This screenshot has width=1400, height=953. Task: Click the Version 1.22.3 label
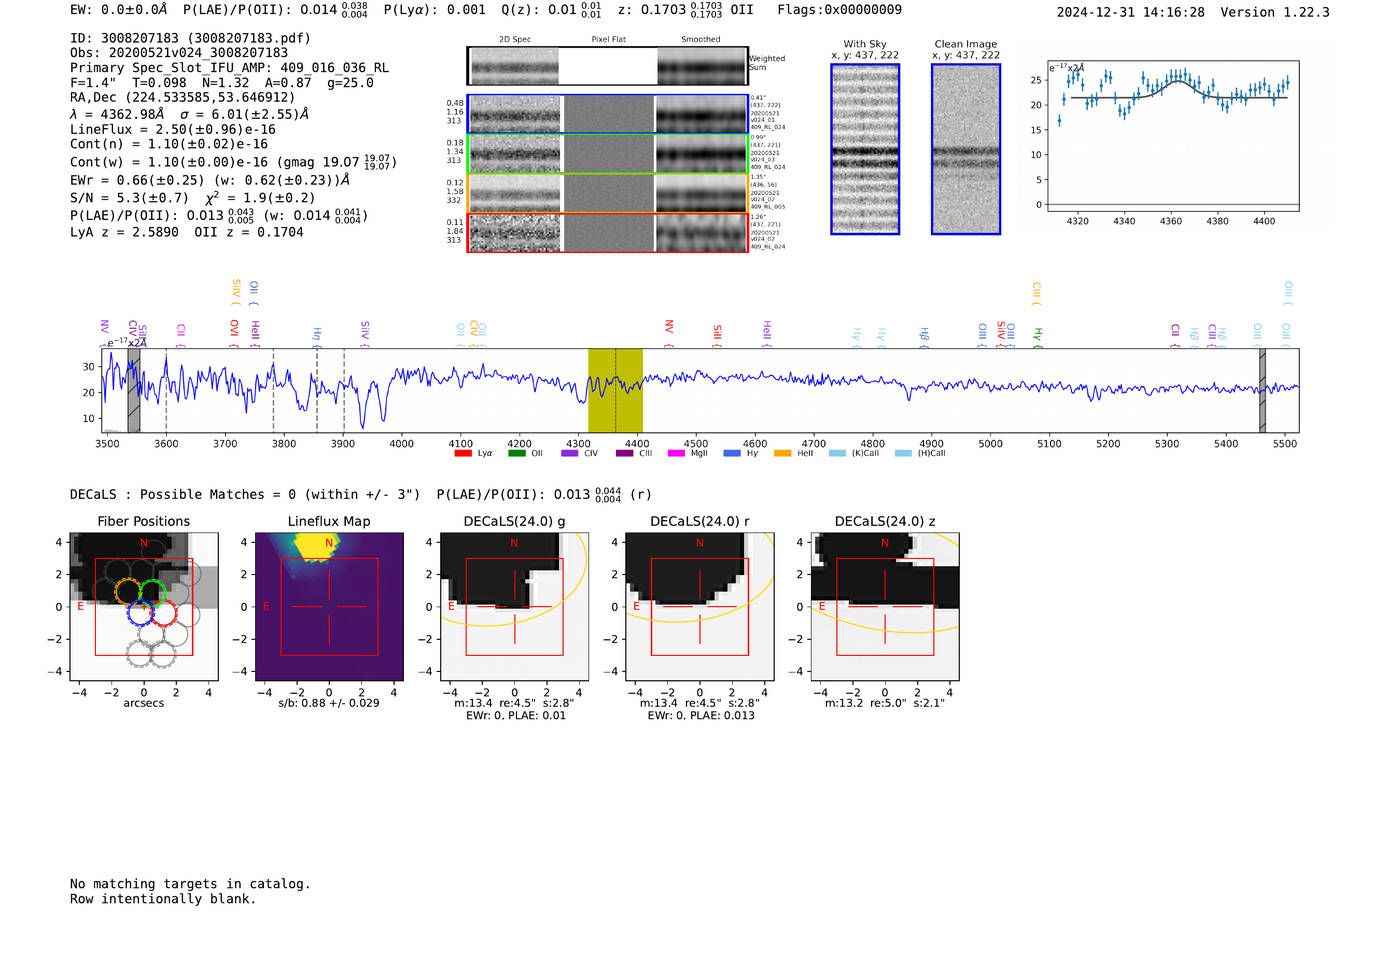click(x=1275, y=12)
